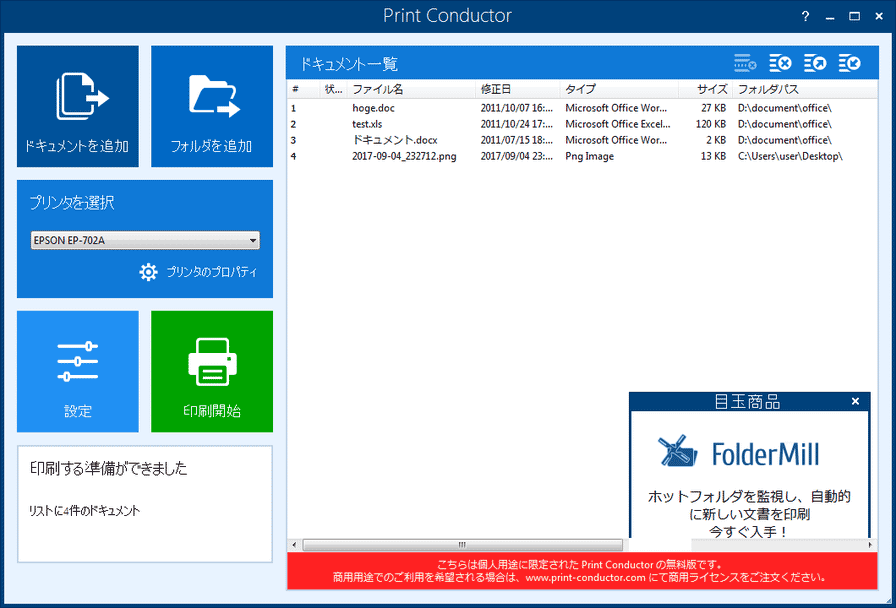Click the 2011/07/15 date cell
This screenshot has height=608, width=896.
click(x=517, y=140)
